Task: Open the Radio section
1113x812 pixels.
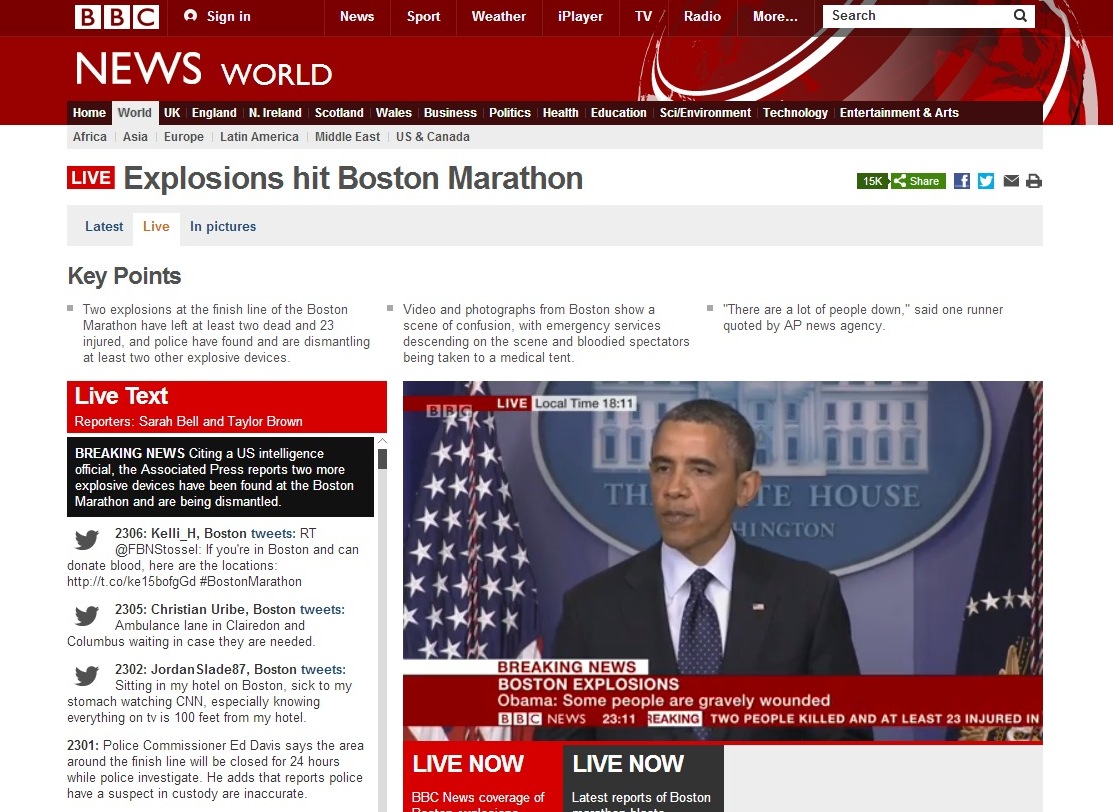Action: (x=703, y=16)
